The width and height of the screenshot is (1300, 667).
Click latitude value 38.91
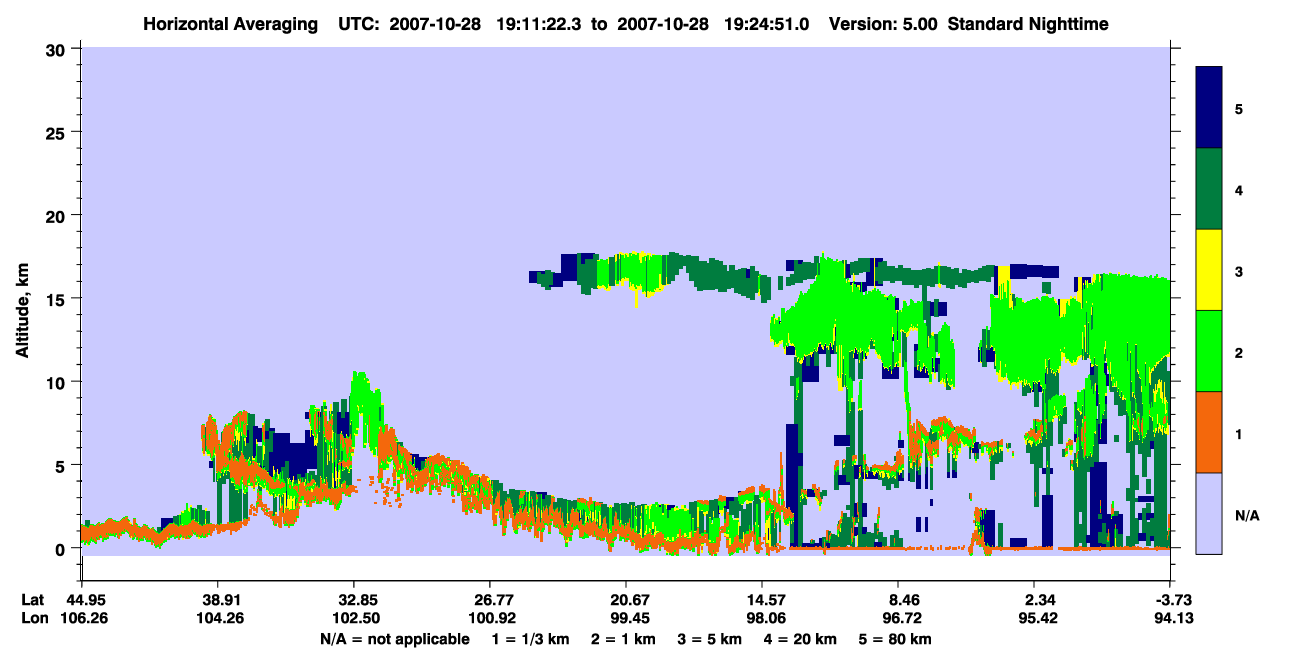217,600
